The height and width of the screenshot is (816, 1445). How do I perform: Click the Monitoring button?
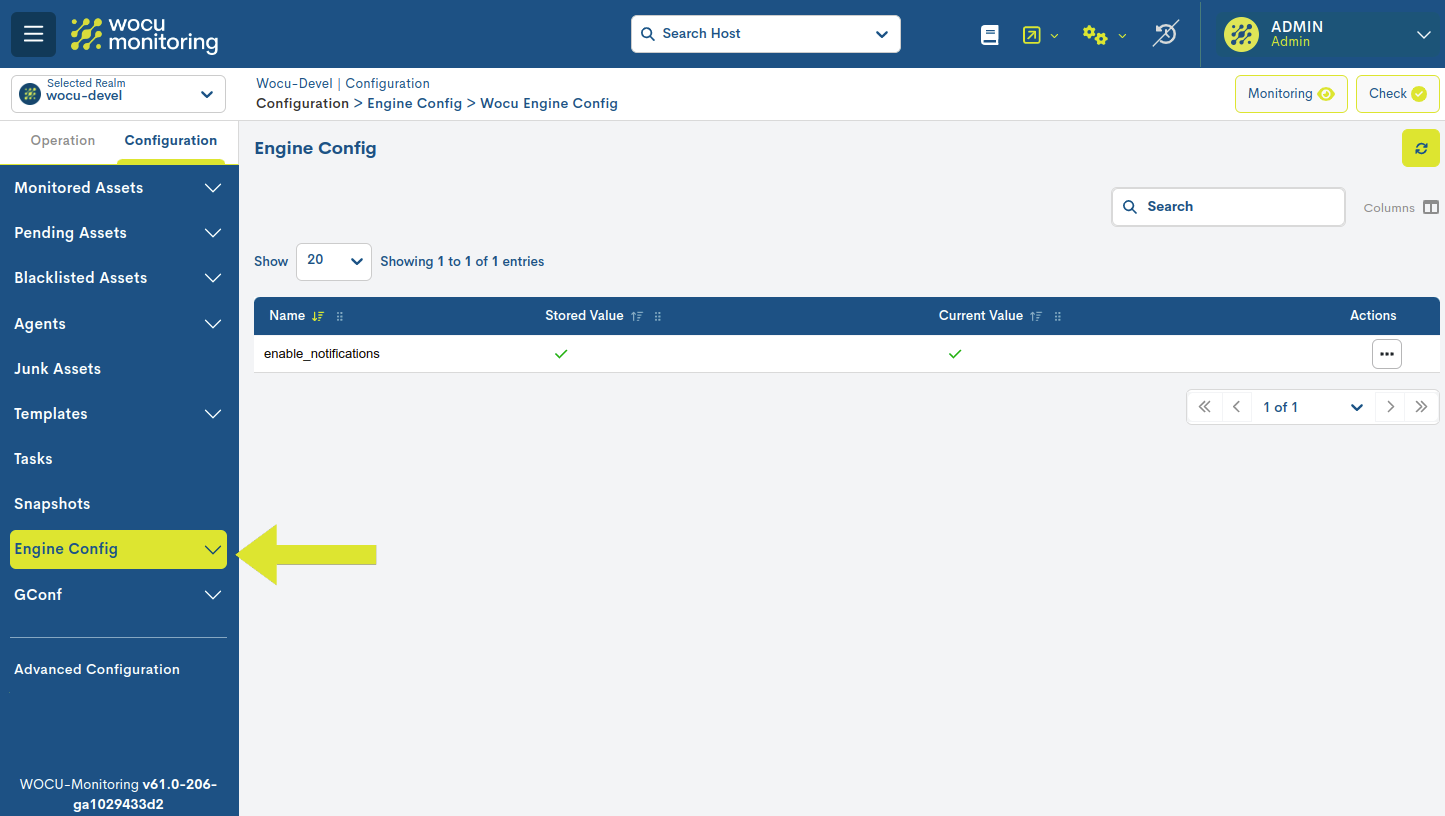(1291, 94)
